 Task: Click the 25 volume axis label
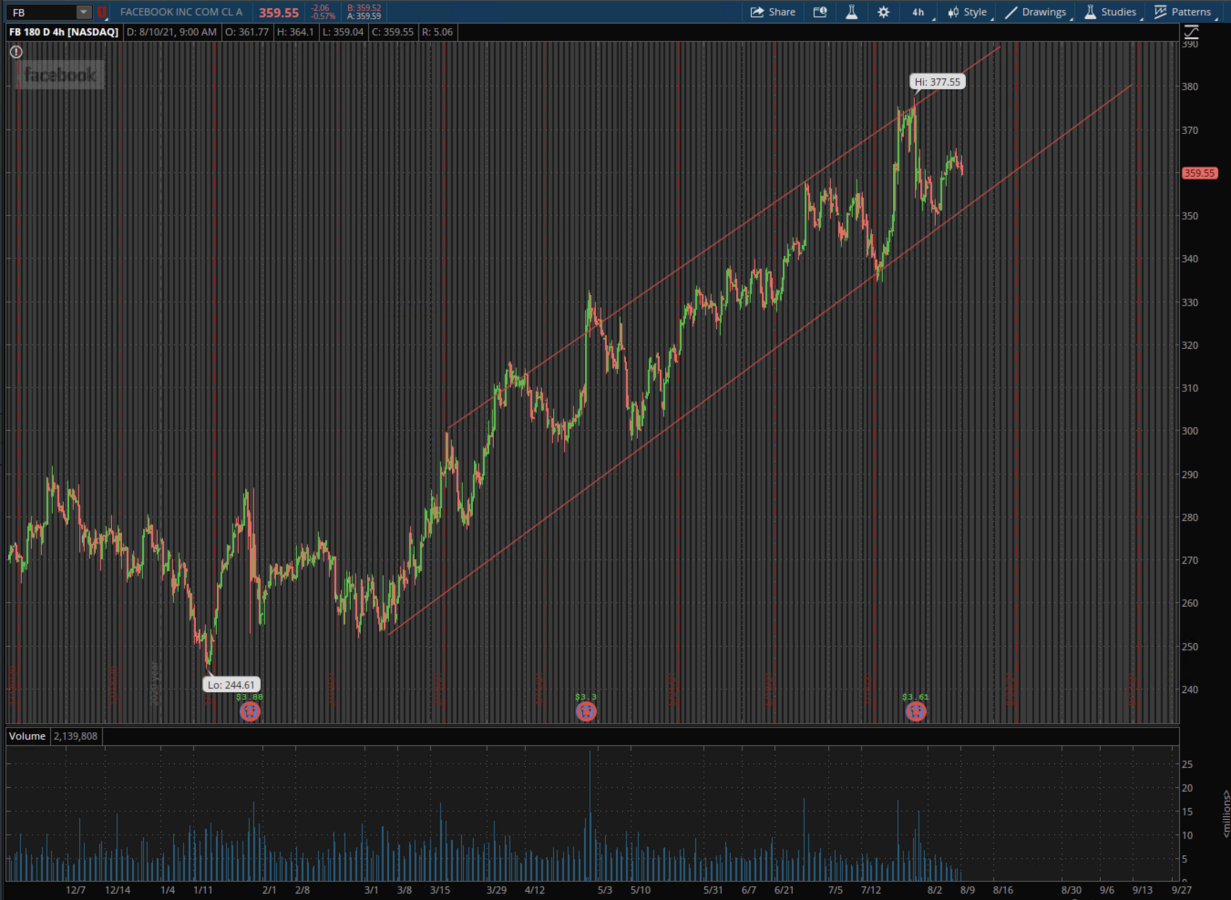click(x=1189, y=765)
